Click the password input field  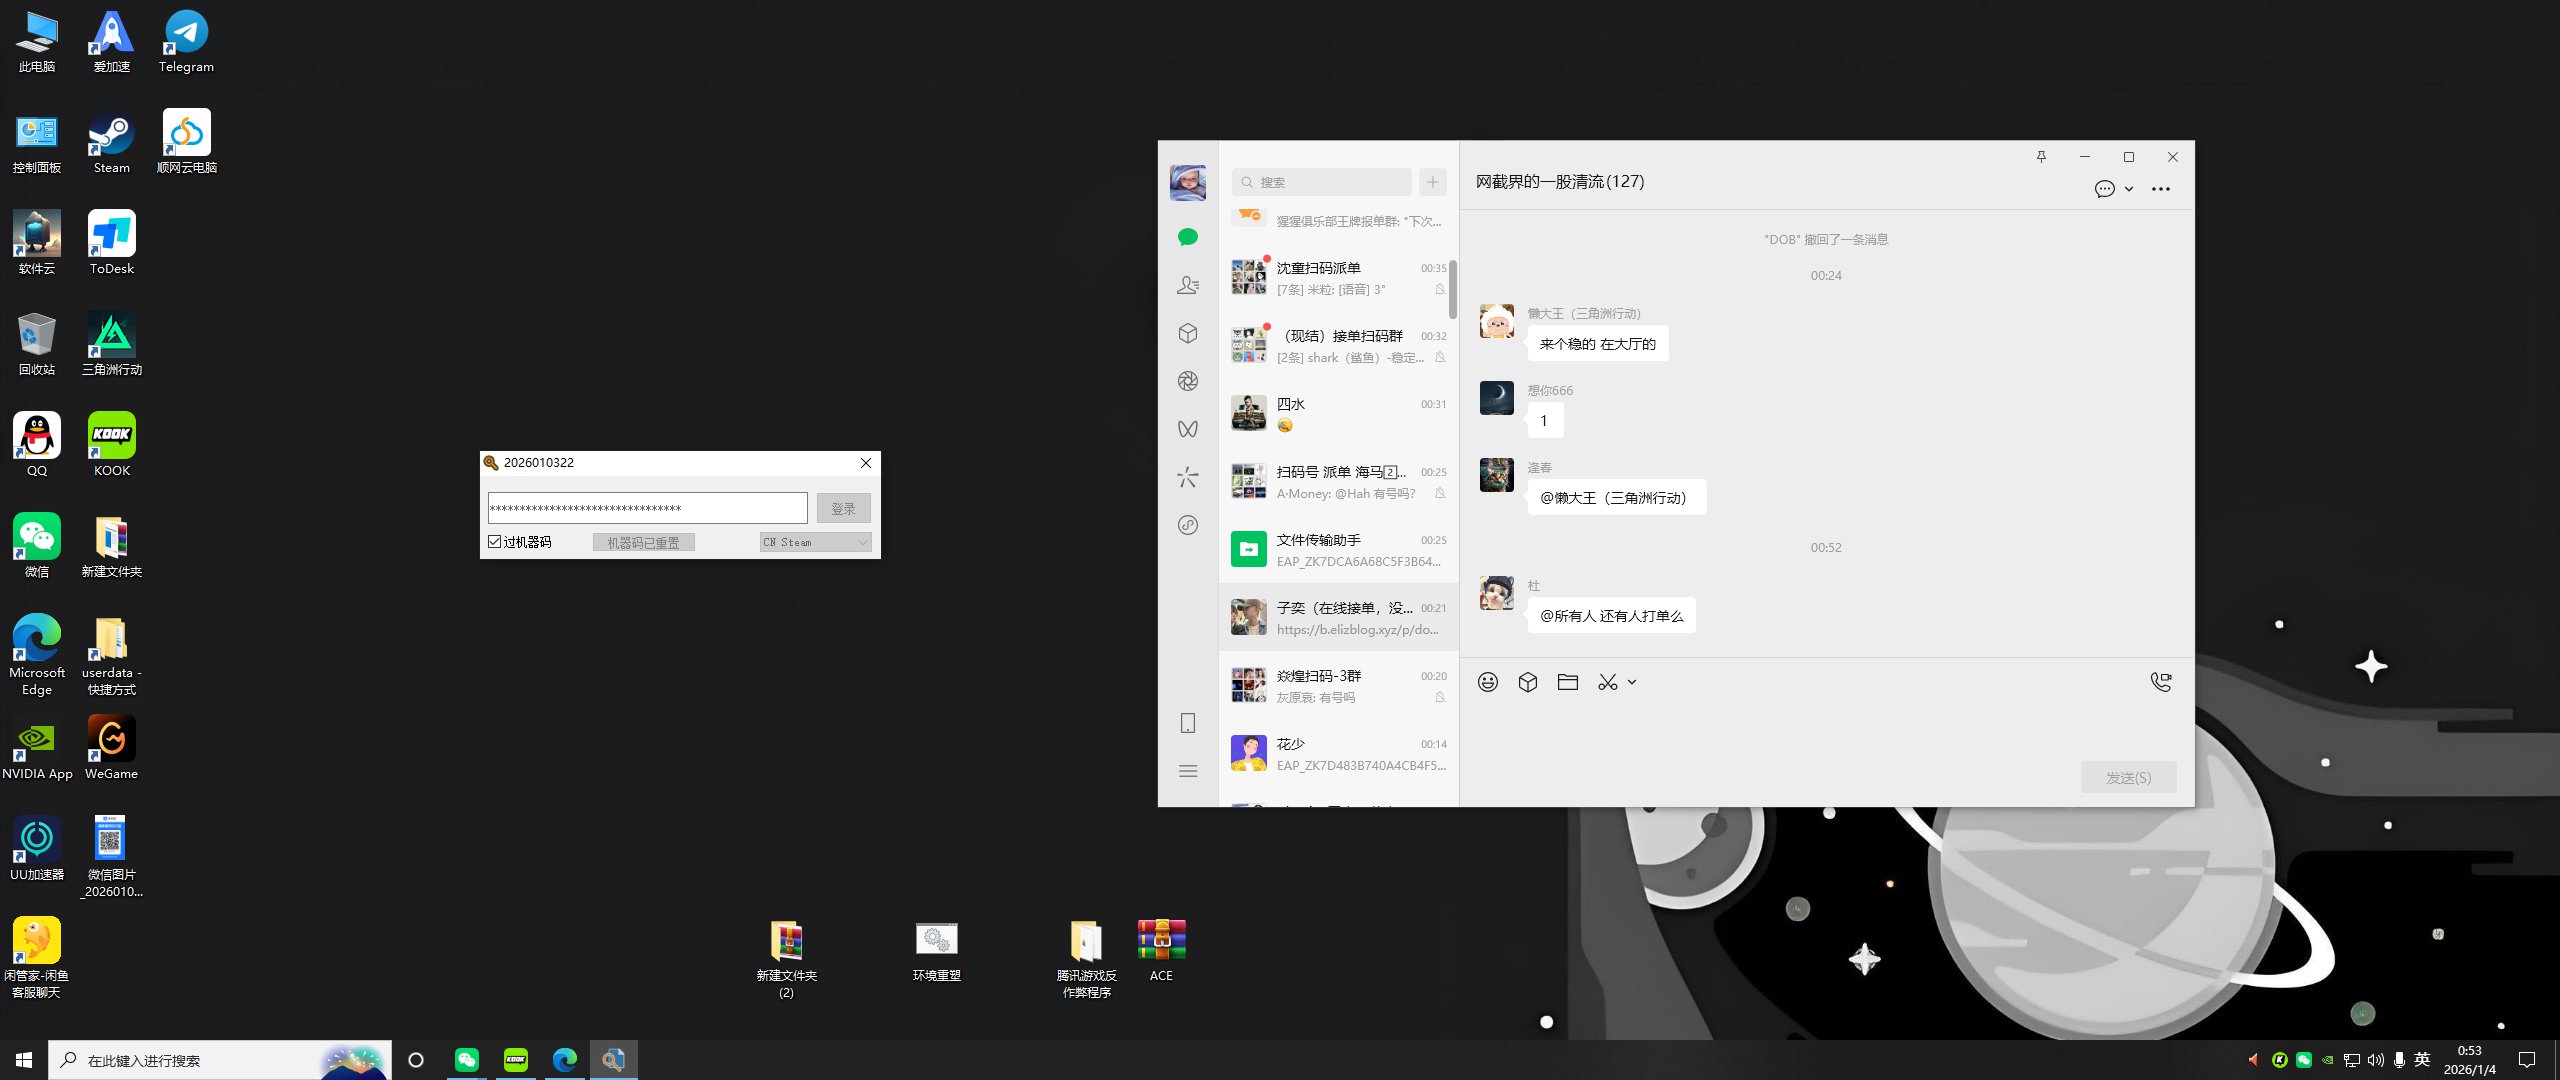pos(647,508)
